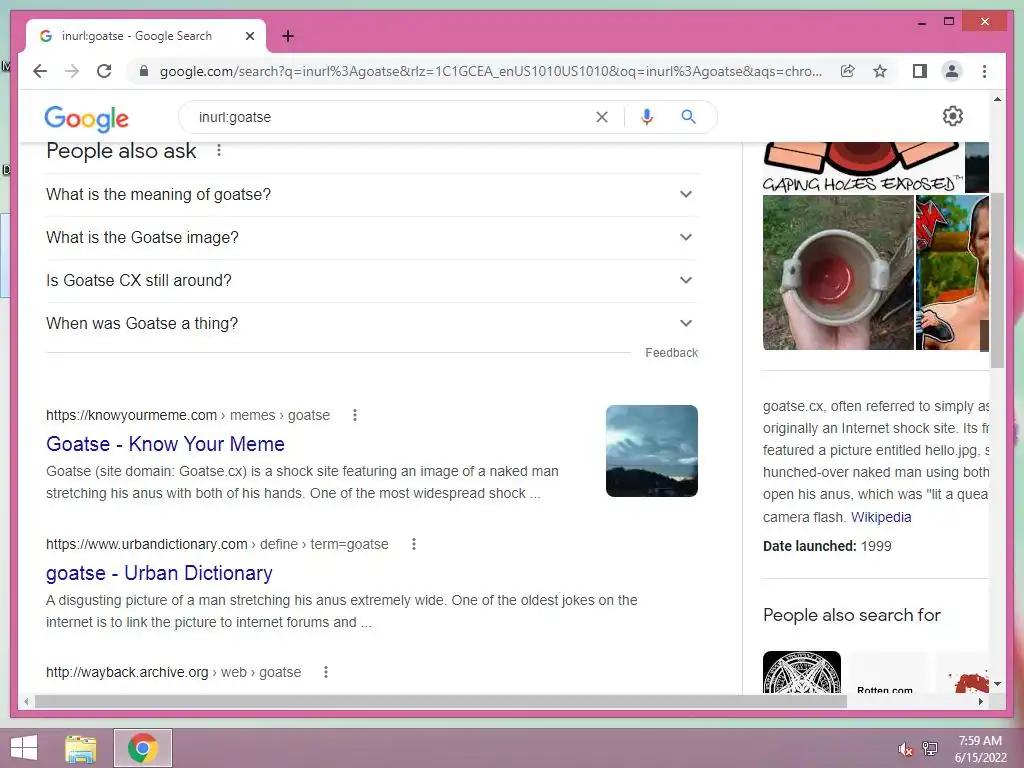Click the wayback.archive.org result URL
The height and width of the screenshot is (768, 1024).
click(x=174, y=672)
